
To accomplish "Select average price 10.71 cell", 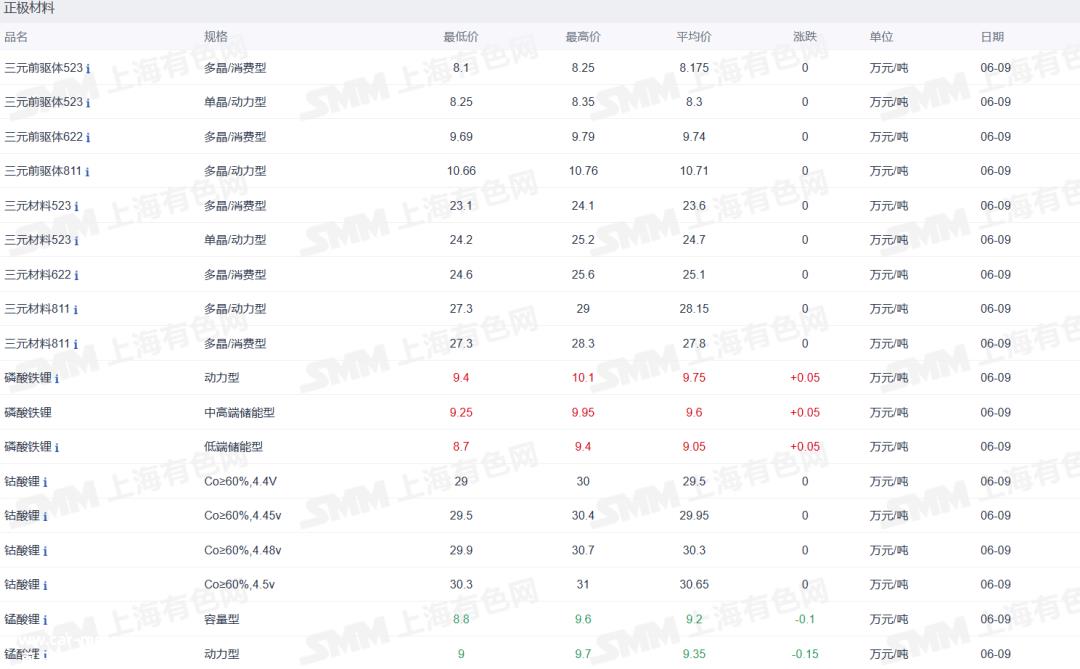I will coord(694,171).
